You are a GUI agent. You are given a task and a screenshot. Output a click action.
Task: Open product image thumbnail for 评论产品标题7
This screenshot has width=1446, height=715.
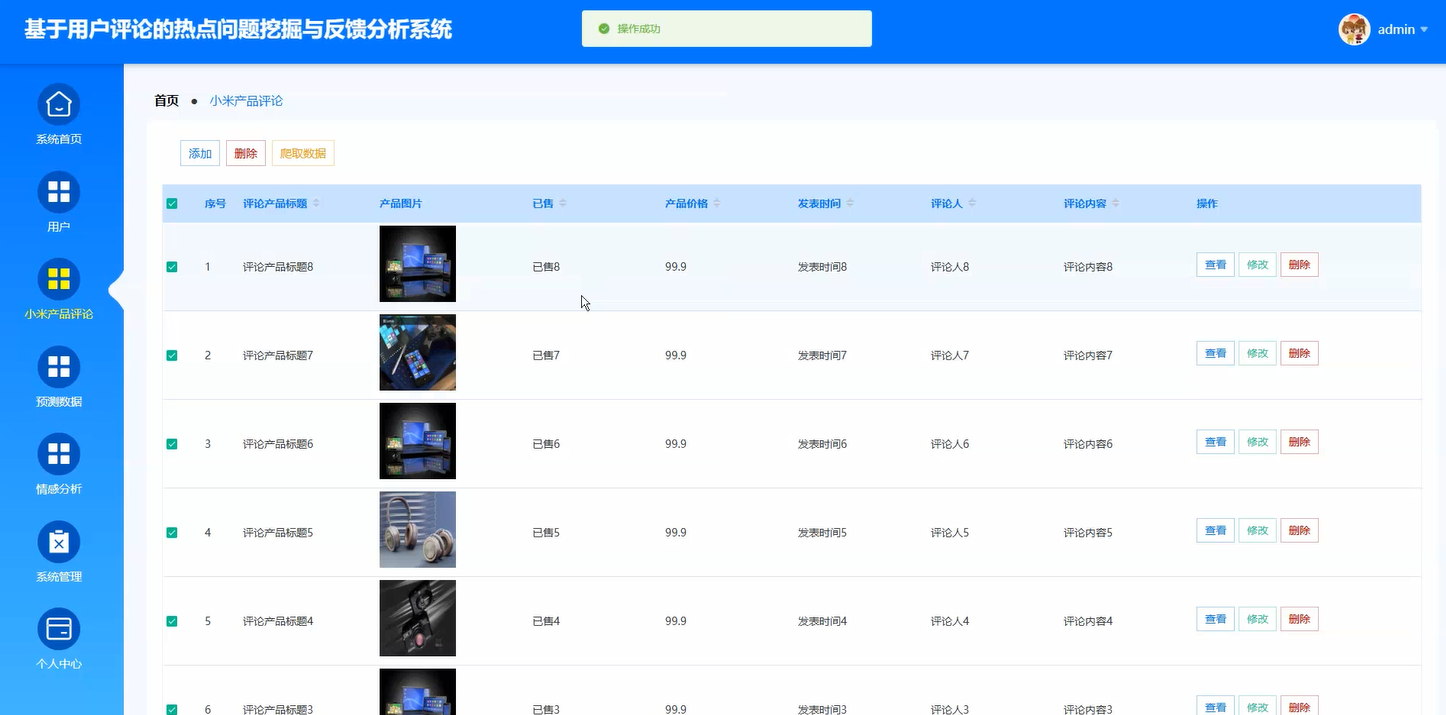pyautogui.click(x=418, y=353)
